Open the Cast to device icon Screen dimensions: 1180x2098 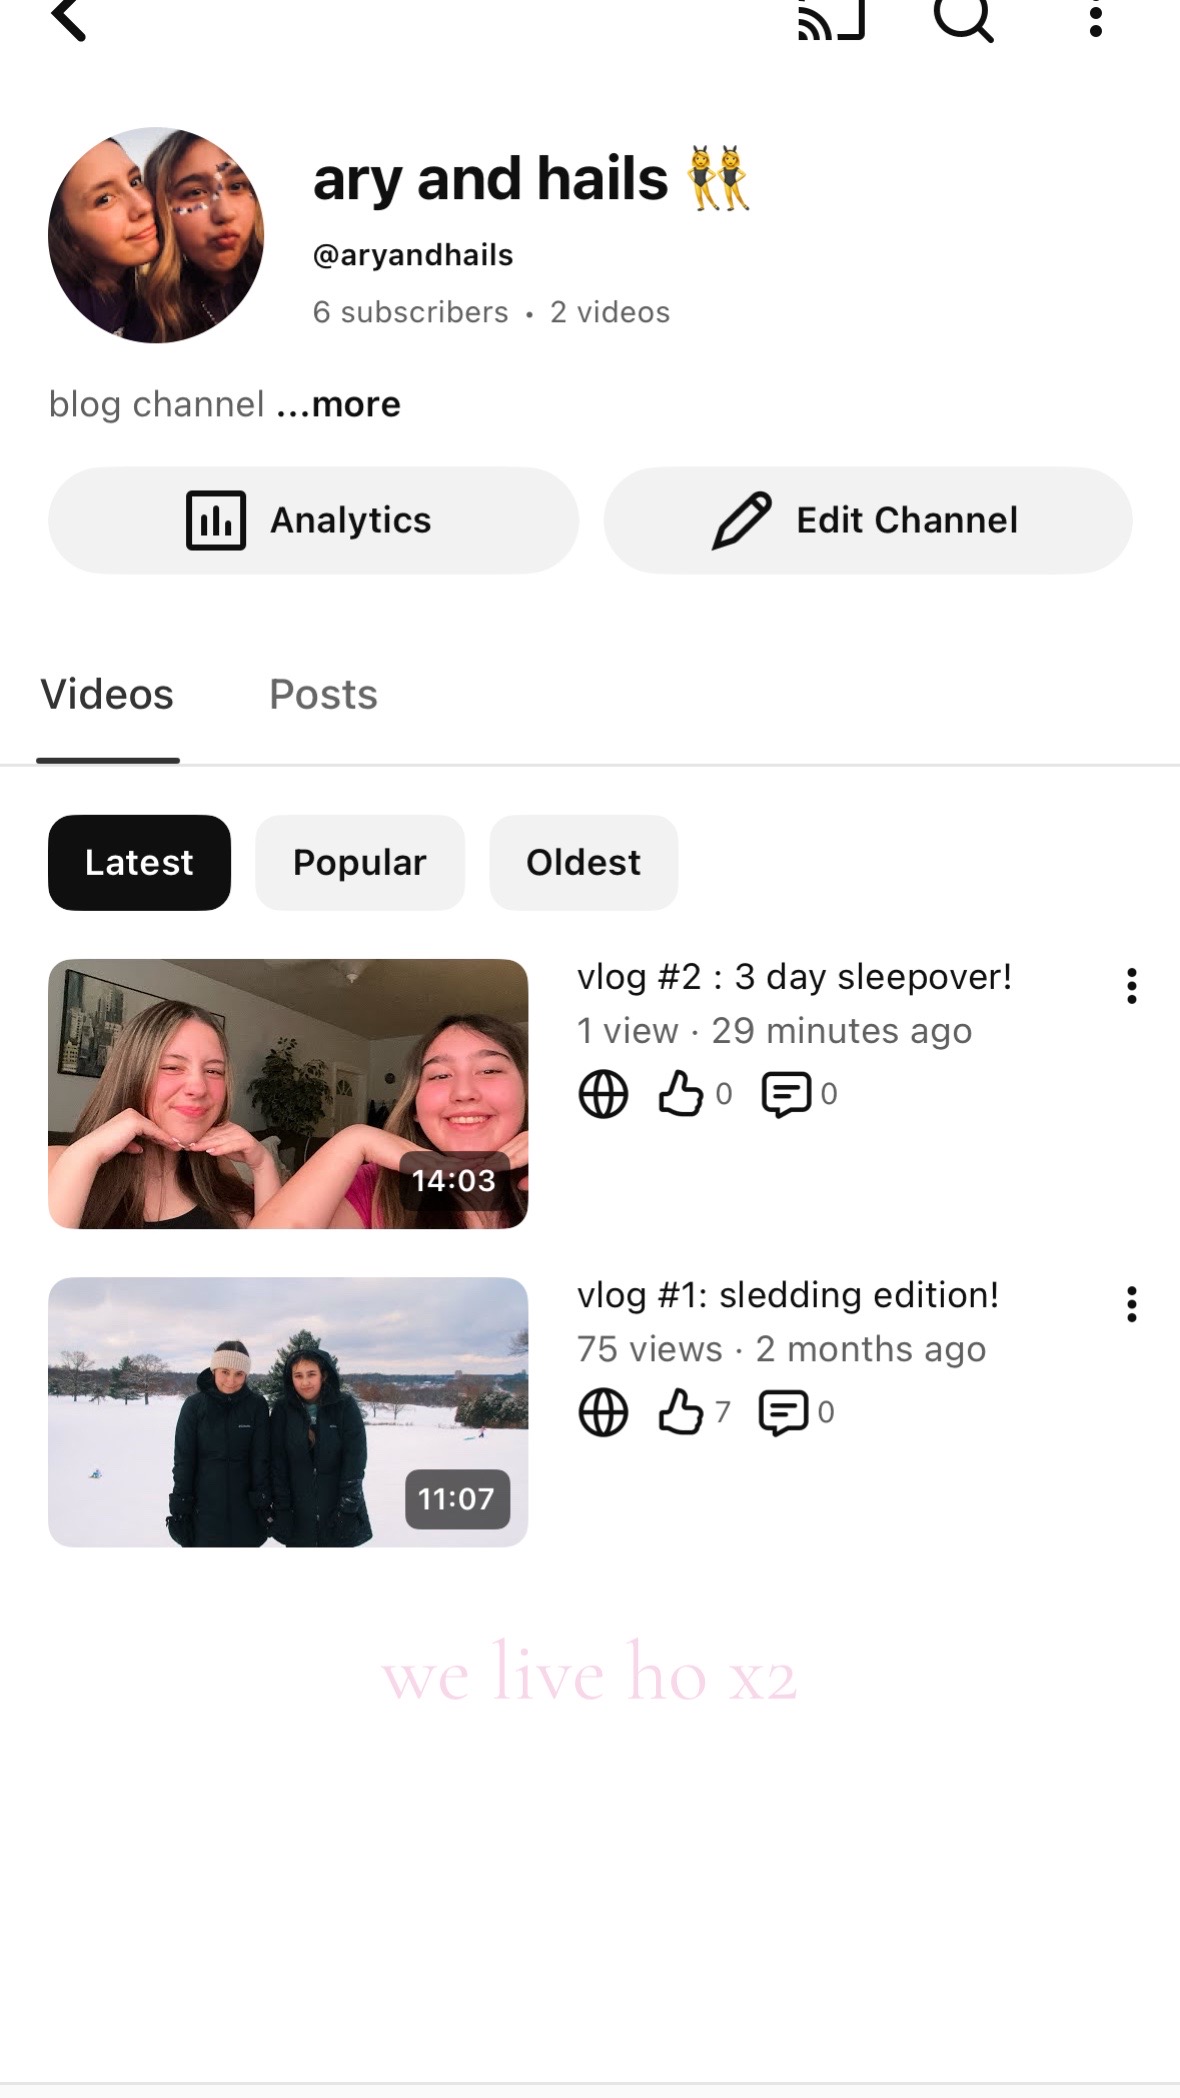831,18
